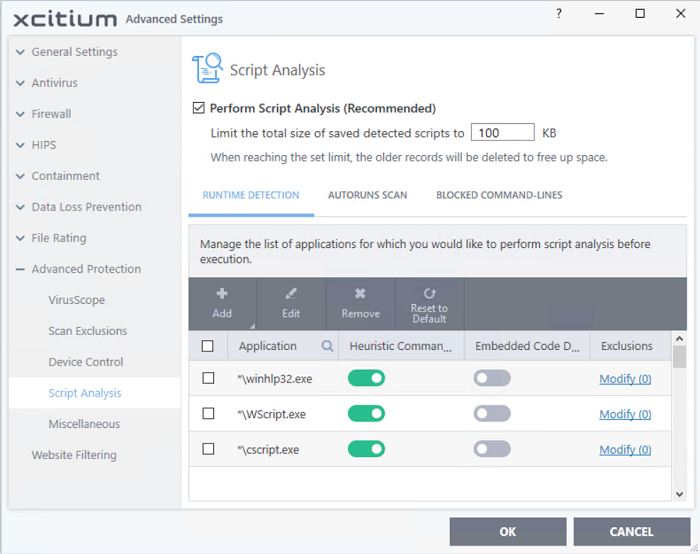This screenshot has width=700, height=554.
Task: Open the Add button dropdown arrow
Action: tap(252, 326)
